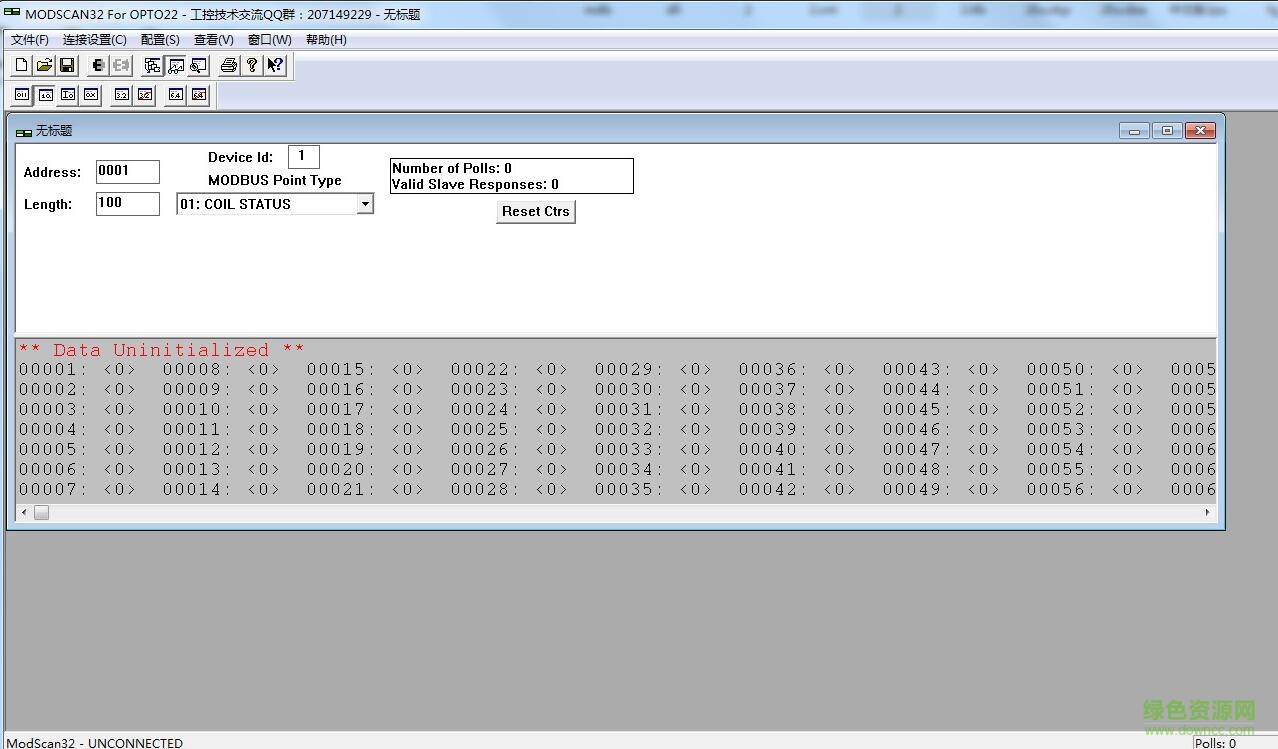This screenshot has height=749, width=1278.
Task: Select the 64-bit double float format icon
Action: pos(176,95)
